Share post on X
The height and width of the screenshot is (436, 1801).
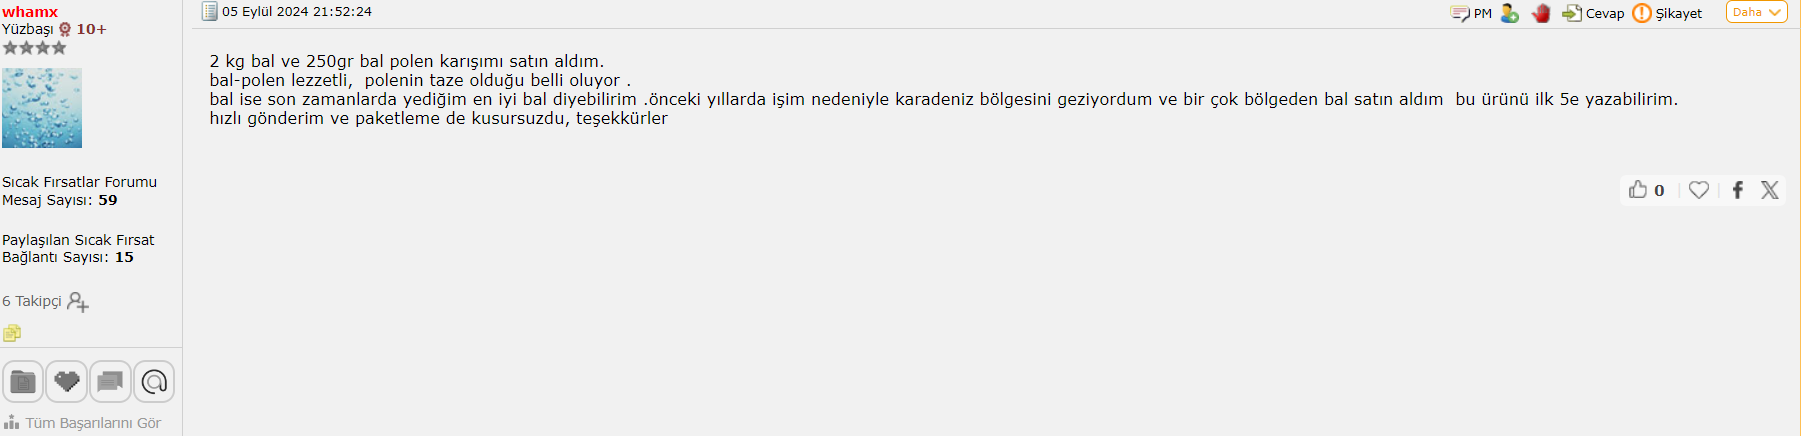1770,190
